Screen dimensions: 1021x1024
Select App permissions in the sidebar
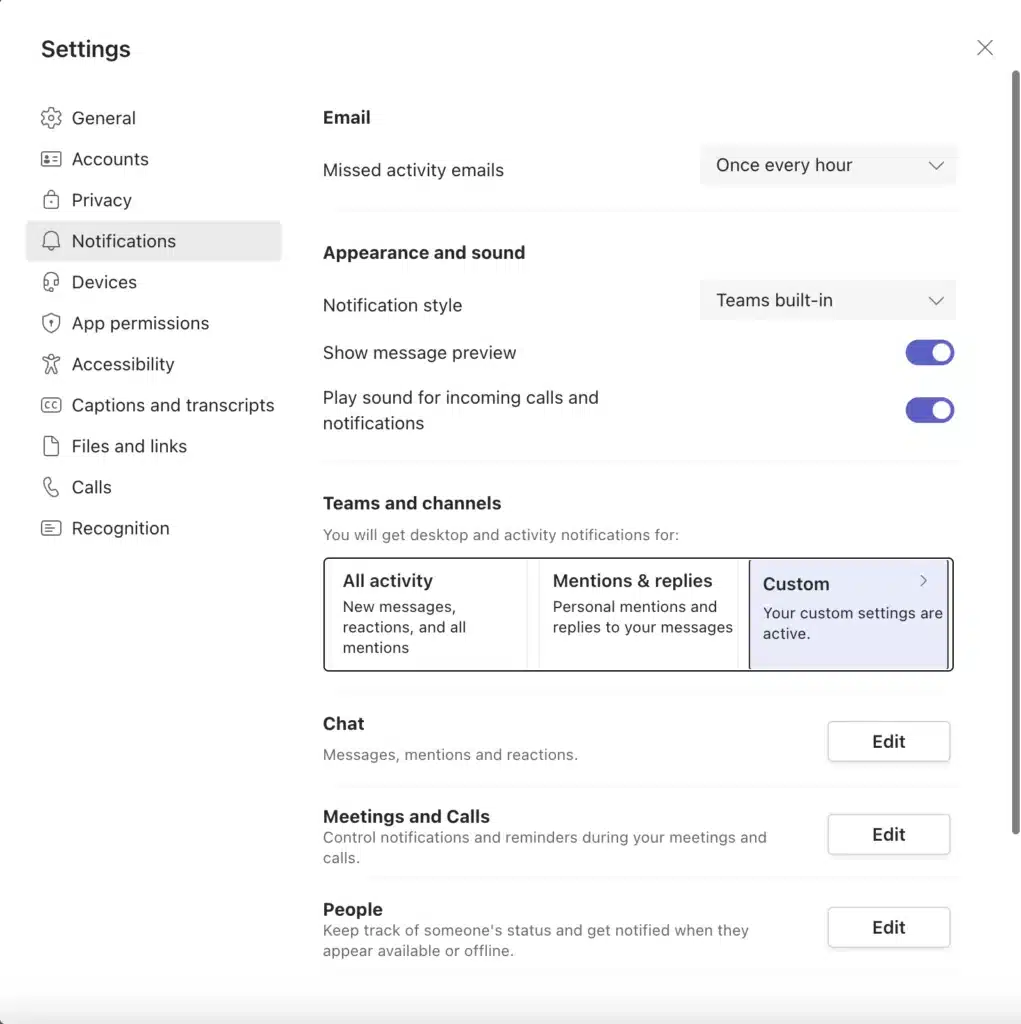tap(154, 323)
